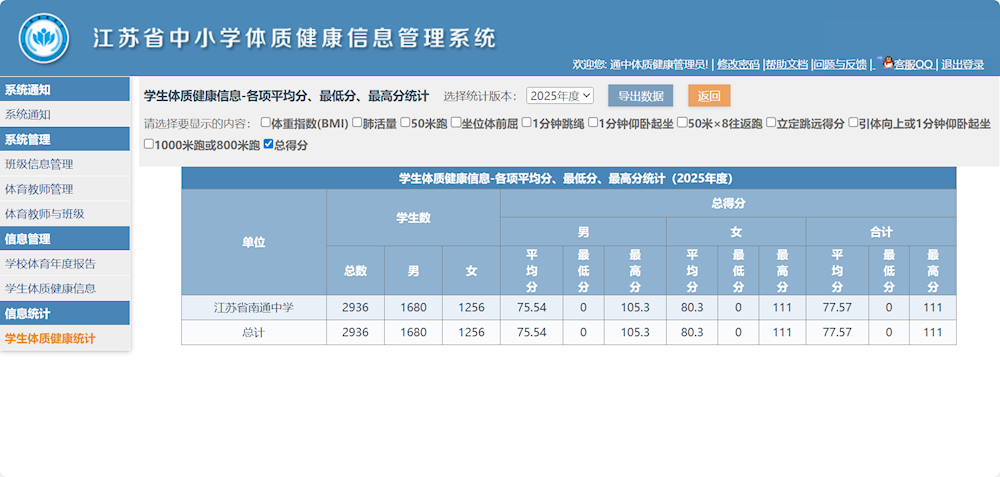Open 班级信息管理 in the sidebar

[39, 164]
